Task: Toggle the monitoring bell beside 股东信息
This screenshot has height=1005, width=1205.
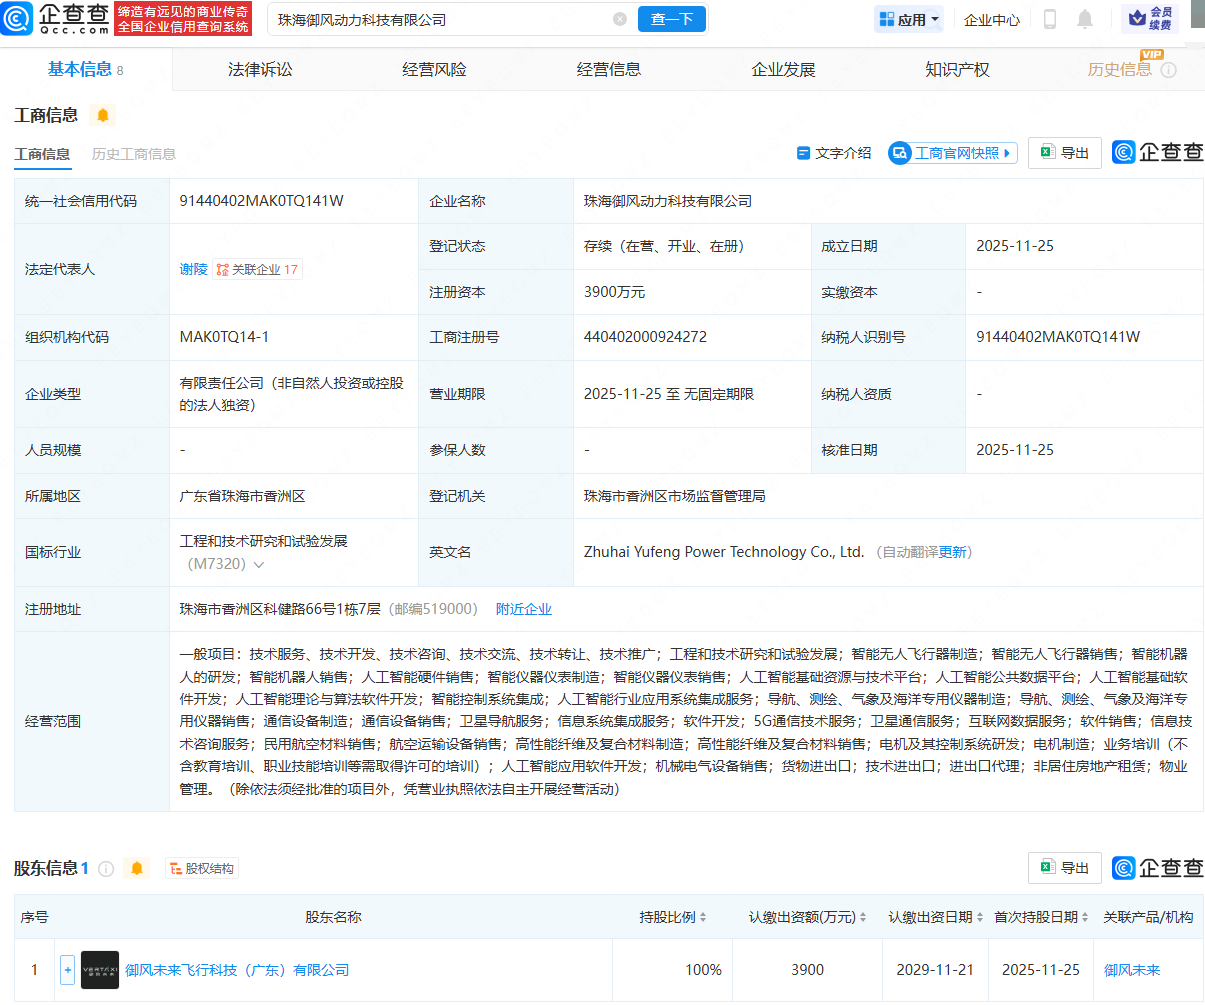Action: click(x=138, y=868)
